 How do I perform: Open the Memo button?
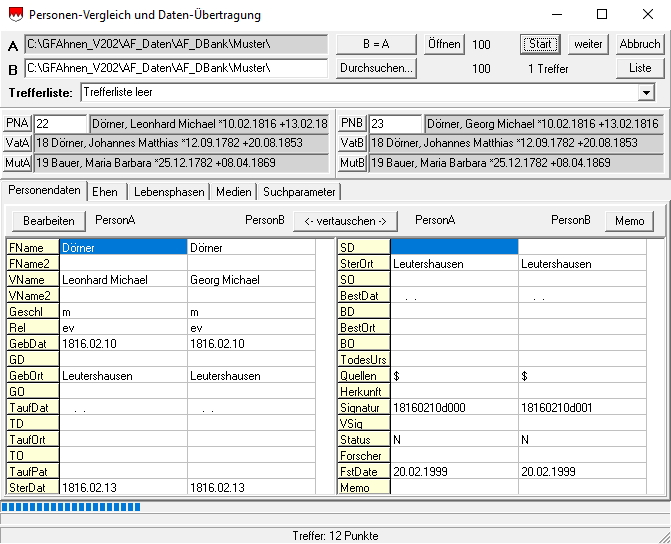point(629,221)
